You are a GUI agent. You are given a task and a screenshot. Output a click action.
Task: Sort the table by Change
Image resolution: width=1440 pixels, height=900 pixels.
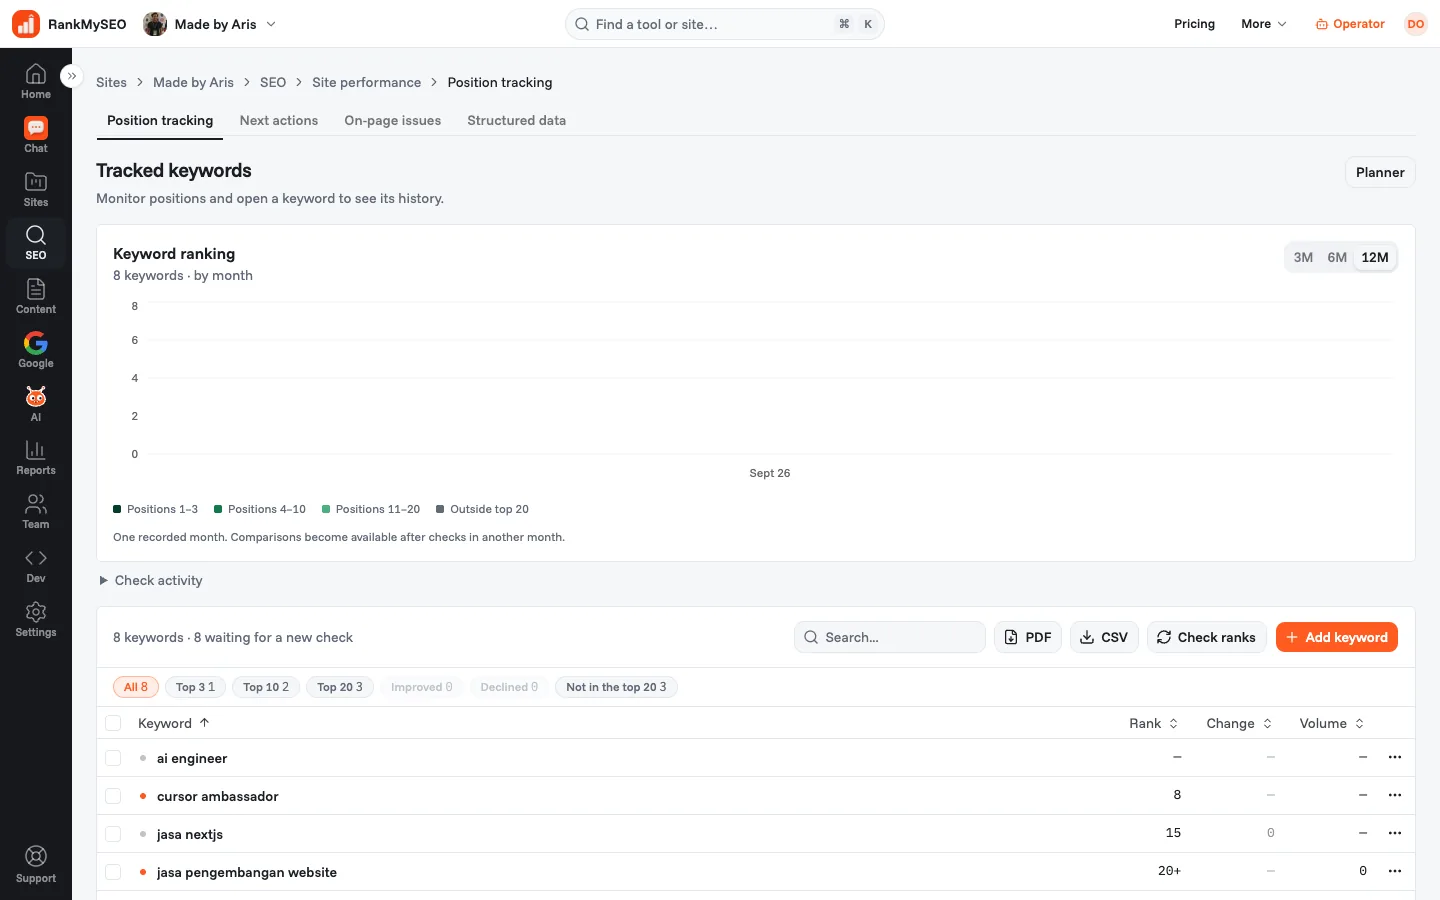[1239, 723]
